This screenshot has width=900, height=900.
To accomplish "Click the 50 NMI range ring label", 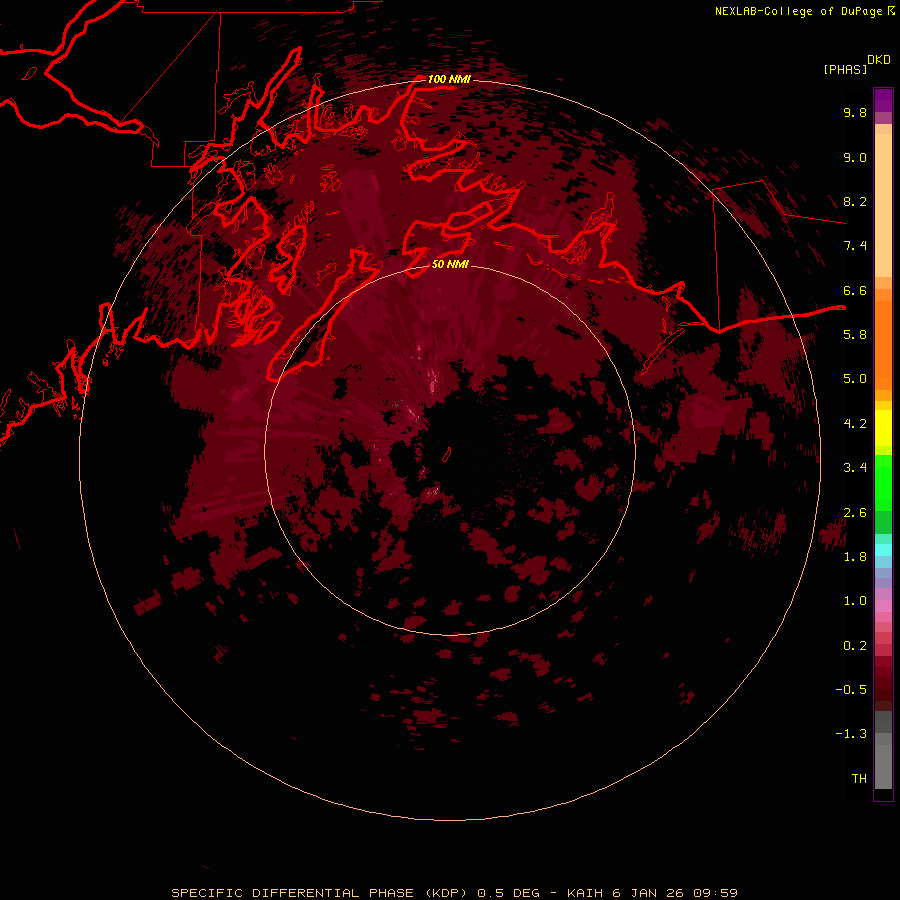I will point(450,264).
